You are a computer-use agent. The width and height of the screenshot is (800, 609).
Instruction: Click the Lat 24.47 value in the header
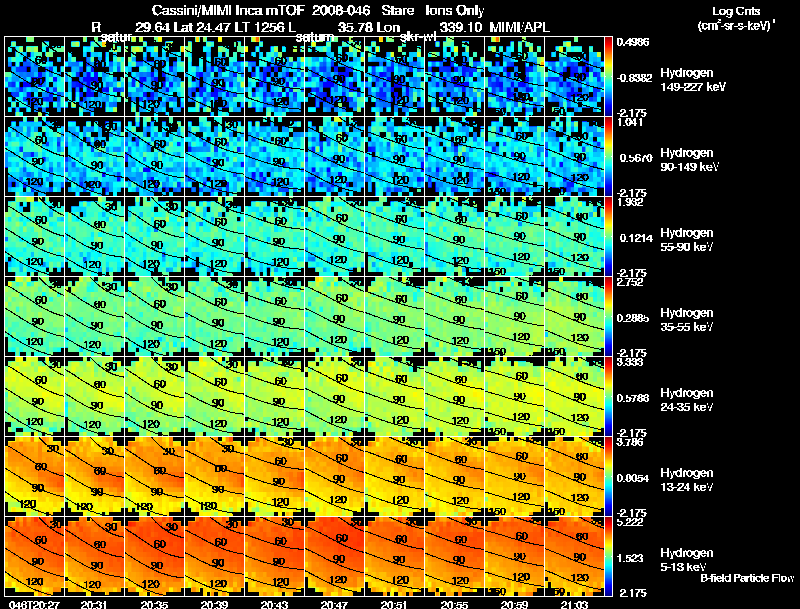203,27
